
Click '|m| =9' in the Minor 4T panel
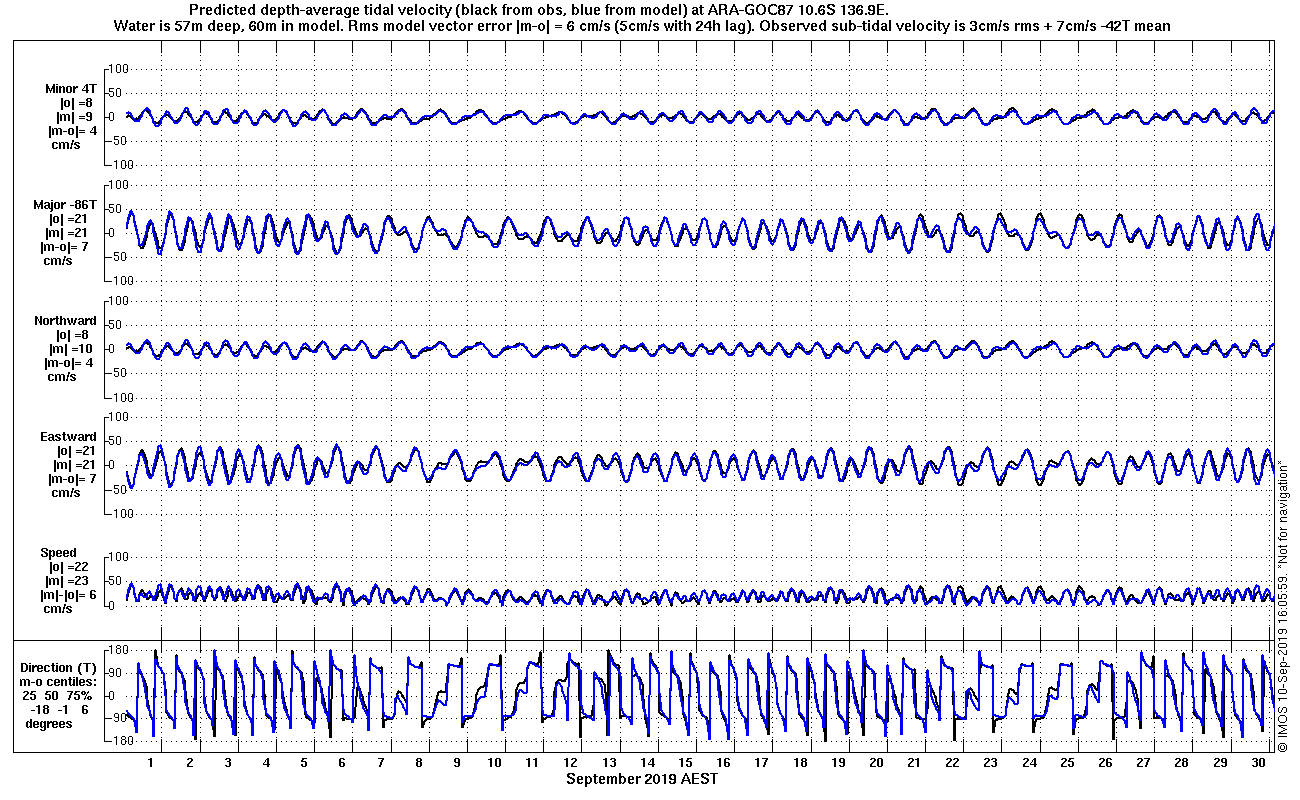click(75, 117)
